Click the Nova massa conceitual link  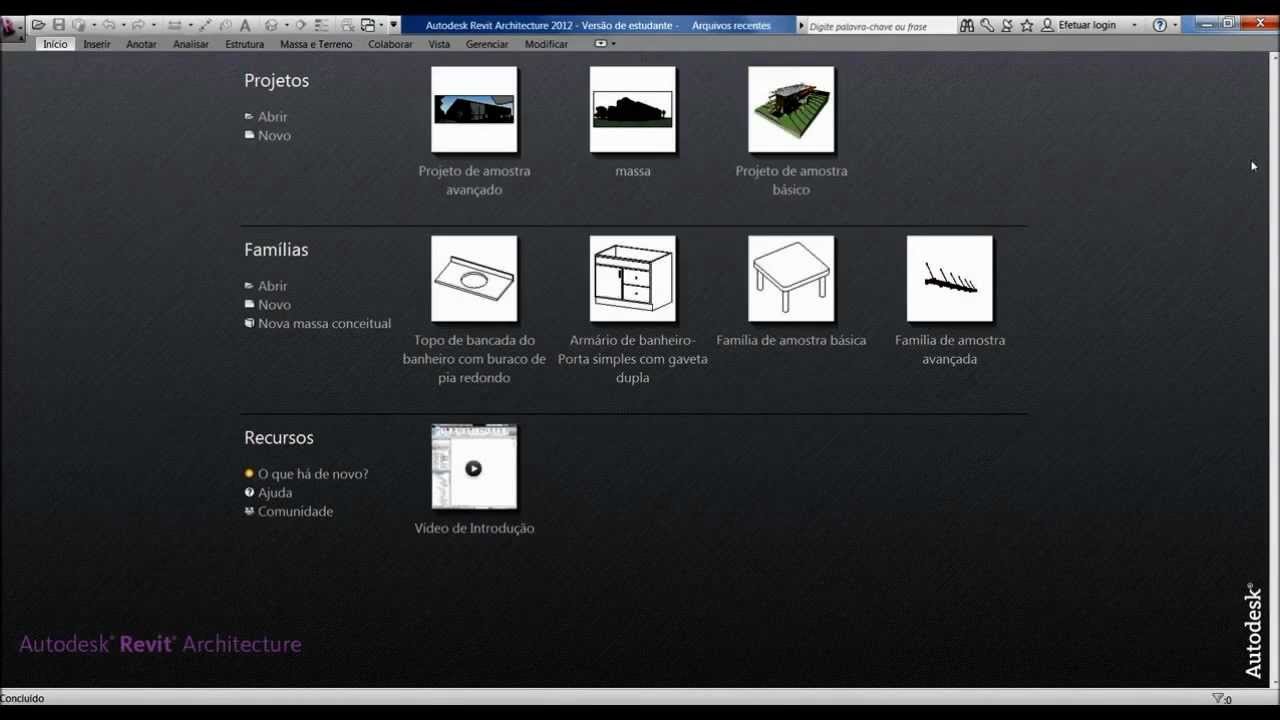(x=324, y=324)
